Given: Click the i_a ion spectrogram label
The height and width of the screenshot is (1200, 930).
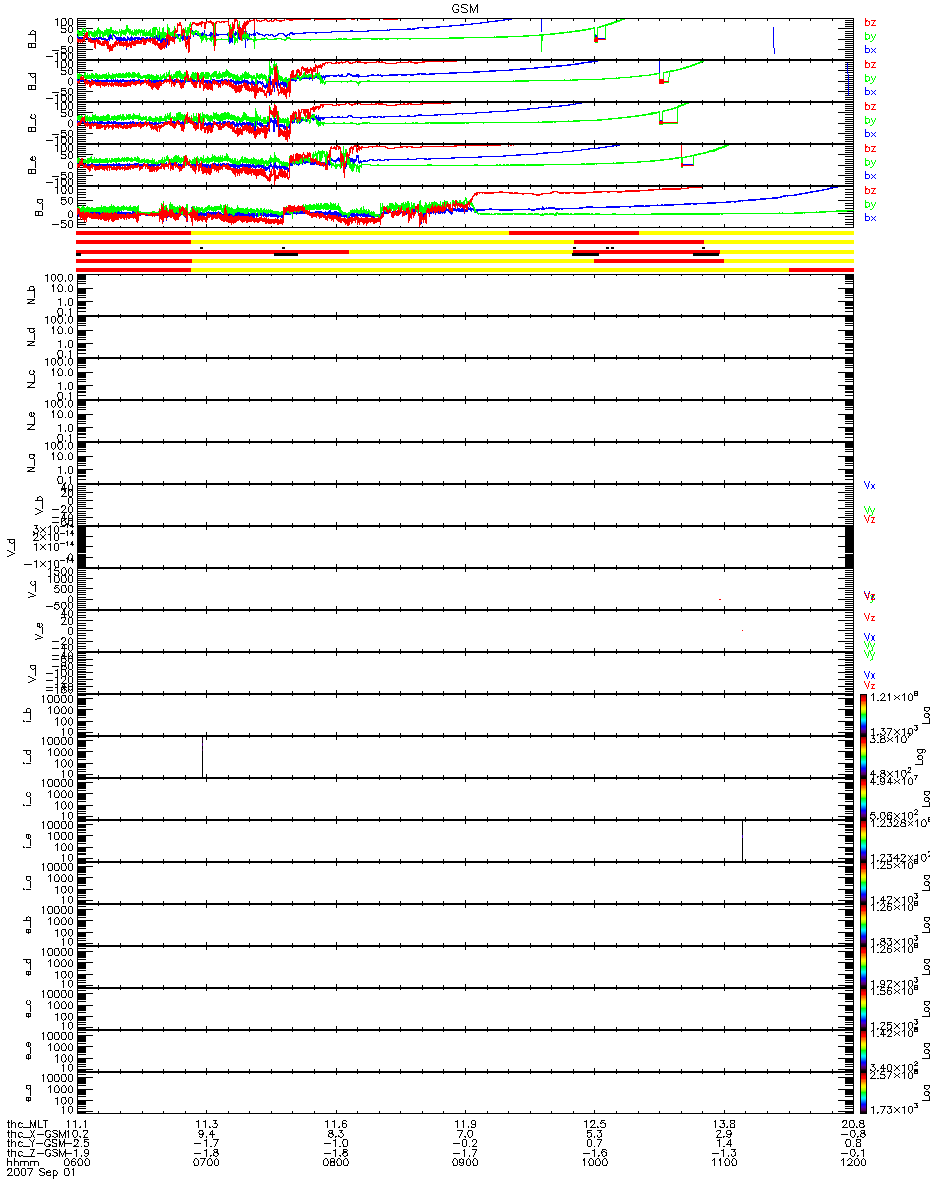Looking at the screenshot, I should point(28,882).
